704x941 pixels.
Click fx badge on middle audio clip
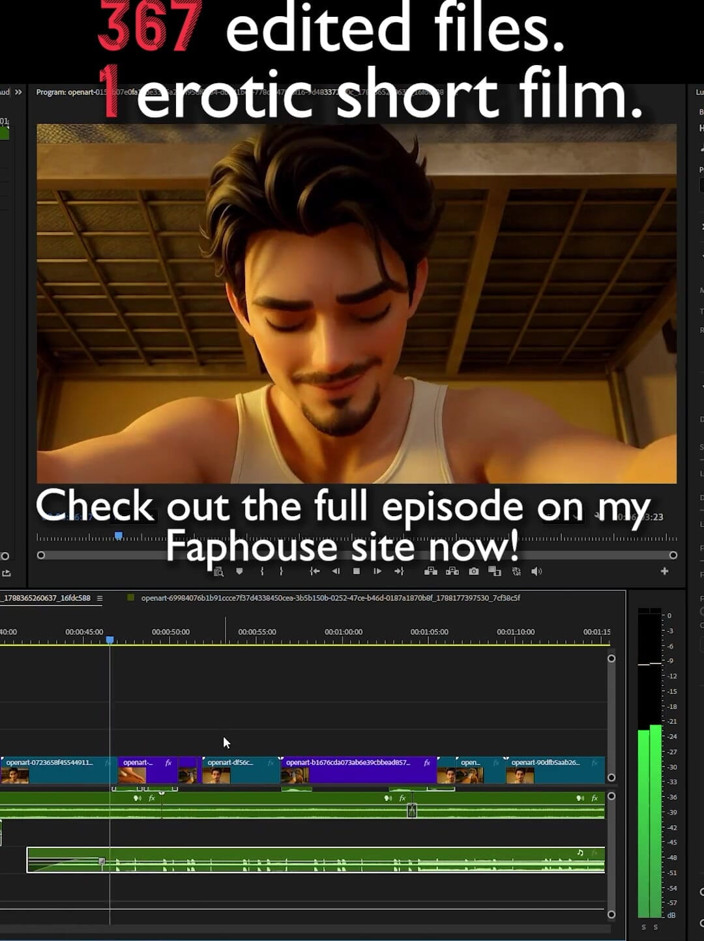click(x=403, y=798)
